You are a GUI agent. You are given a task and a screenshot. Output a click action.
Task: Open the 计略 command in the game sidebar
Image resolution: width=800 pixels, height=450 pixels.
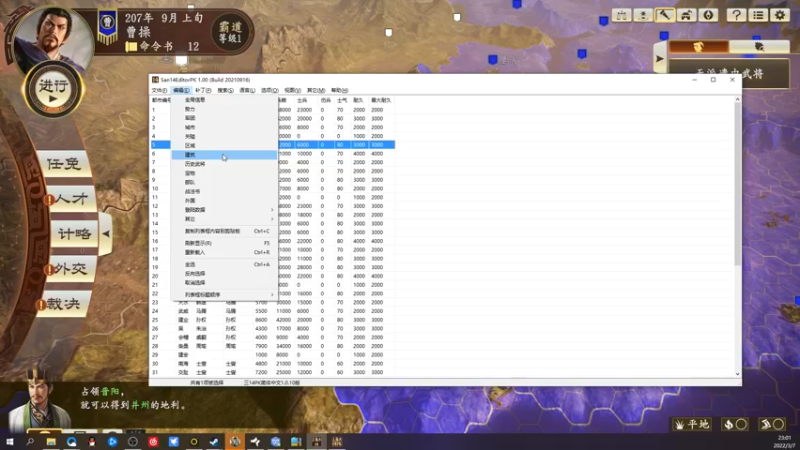click(73, 234)
